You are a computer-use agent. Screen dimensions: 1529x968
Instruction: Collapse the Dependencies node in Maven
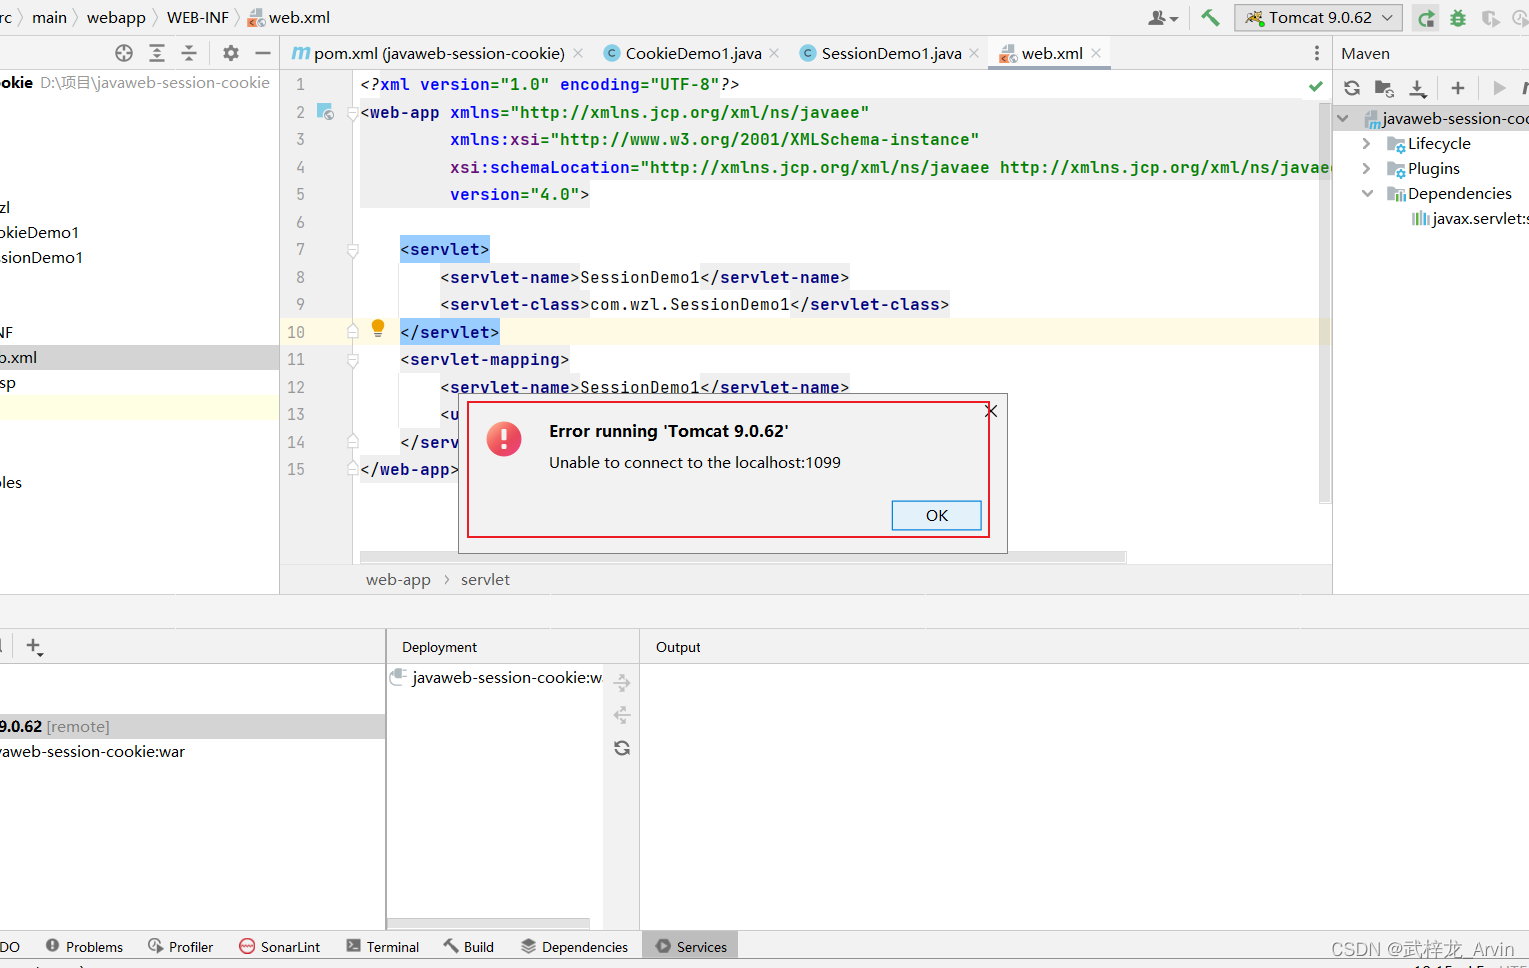(x=1367, y=193)
